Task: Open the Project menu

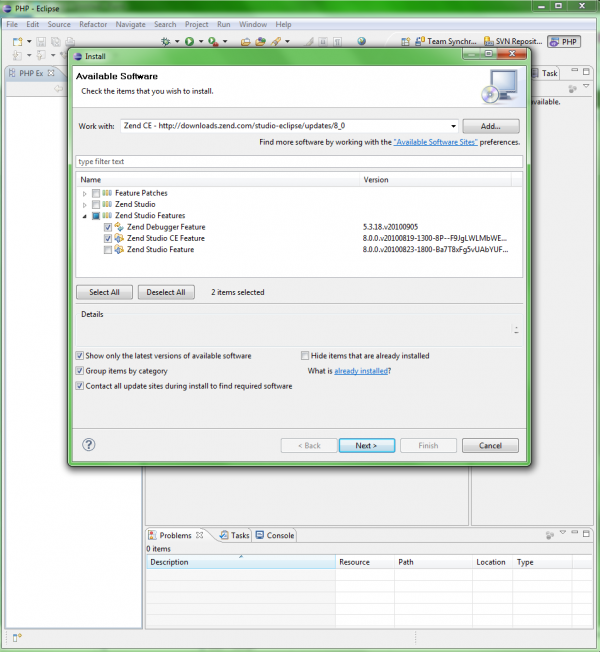Action: point(197,24)
